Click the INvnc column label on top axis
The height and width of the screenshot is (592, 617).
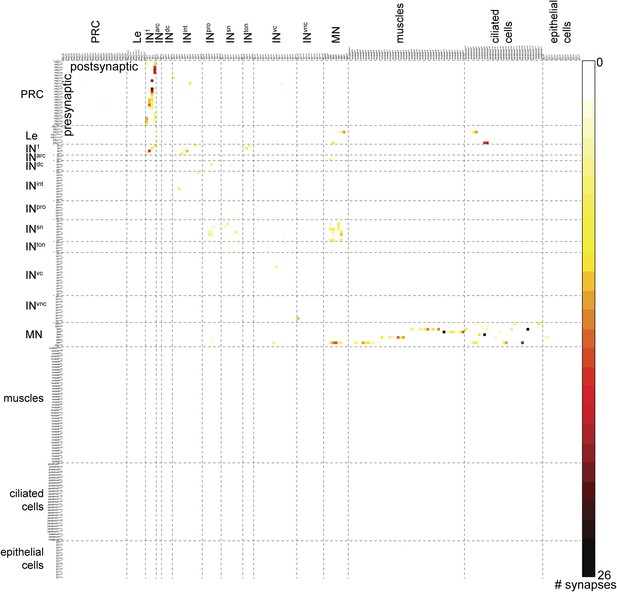tap(307, 33)
